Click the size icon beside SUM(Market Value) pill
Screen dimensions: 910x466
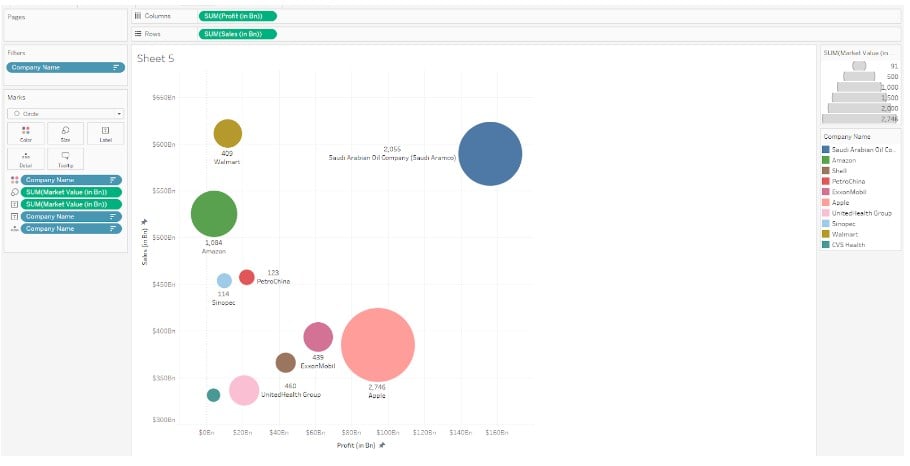tap(15, 192)
